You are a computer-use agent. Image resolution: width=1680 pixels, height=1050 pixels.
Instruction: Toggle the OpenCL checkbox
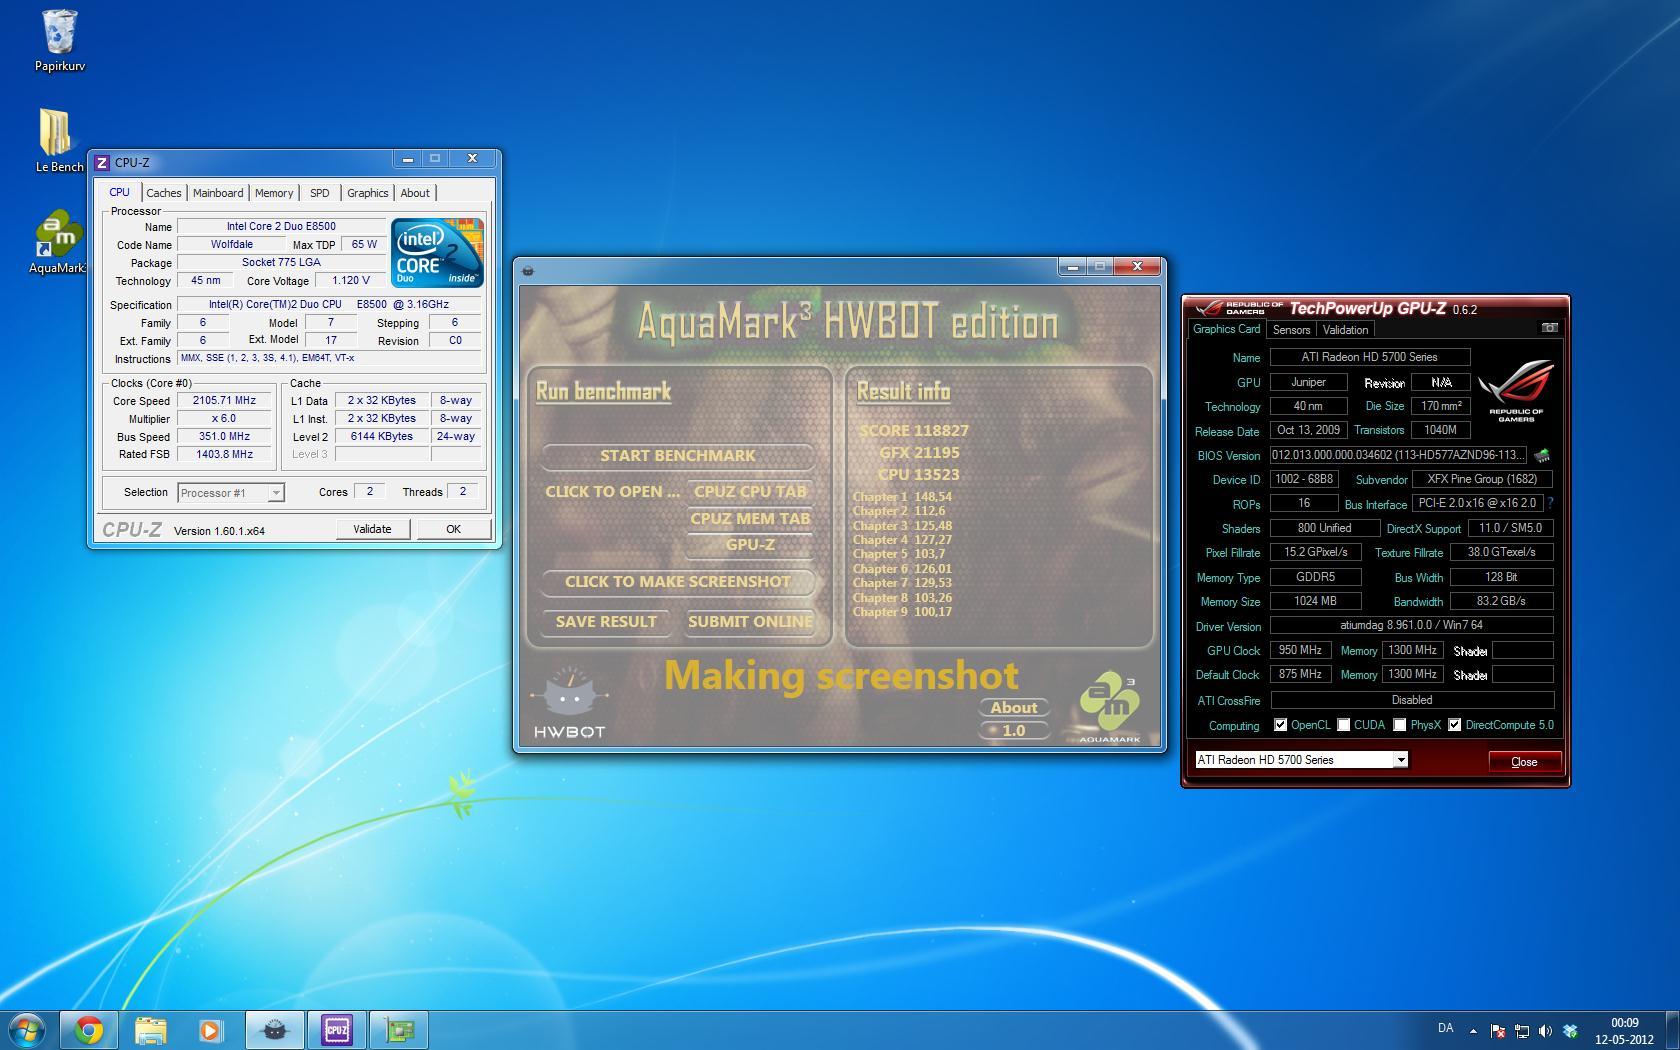[x=1280, y=725]
